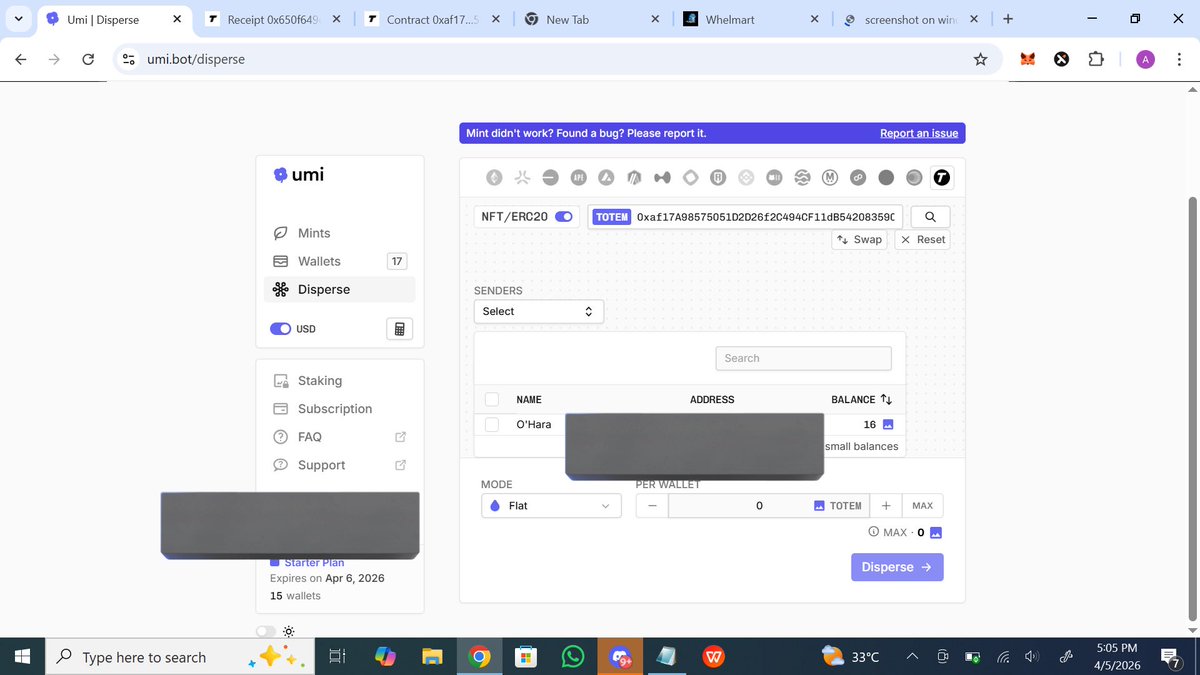The image size is (1200, 675).
Task: Open Chrome's tab search chevron
Action: coord(19,19)
